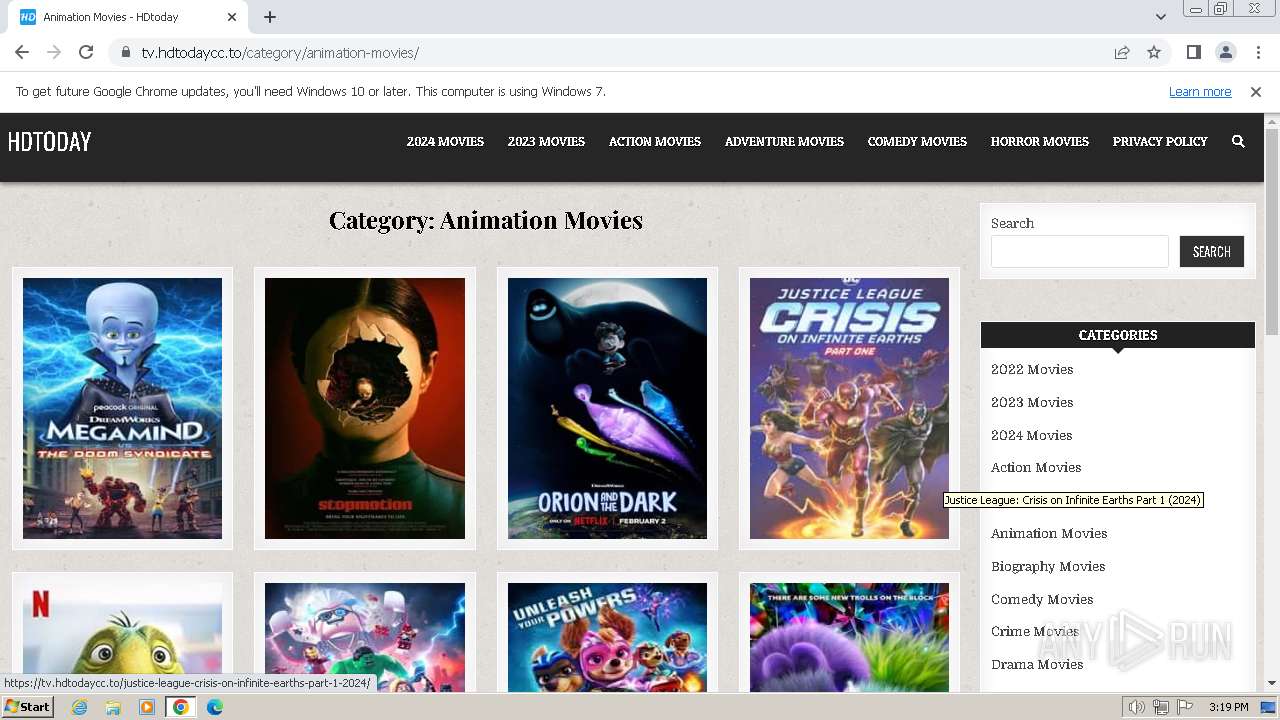Open the Chrome profile menu
Screen dimensions: 1280x720
(x=1226, y=52)
